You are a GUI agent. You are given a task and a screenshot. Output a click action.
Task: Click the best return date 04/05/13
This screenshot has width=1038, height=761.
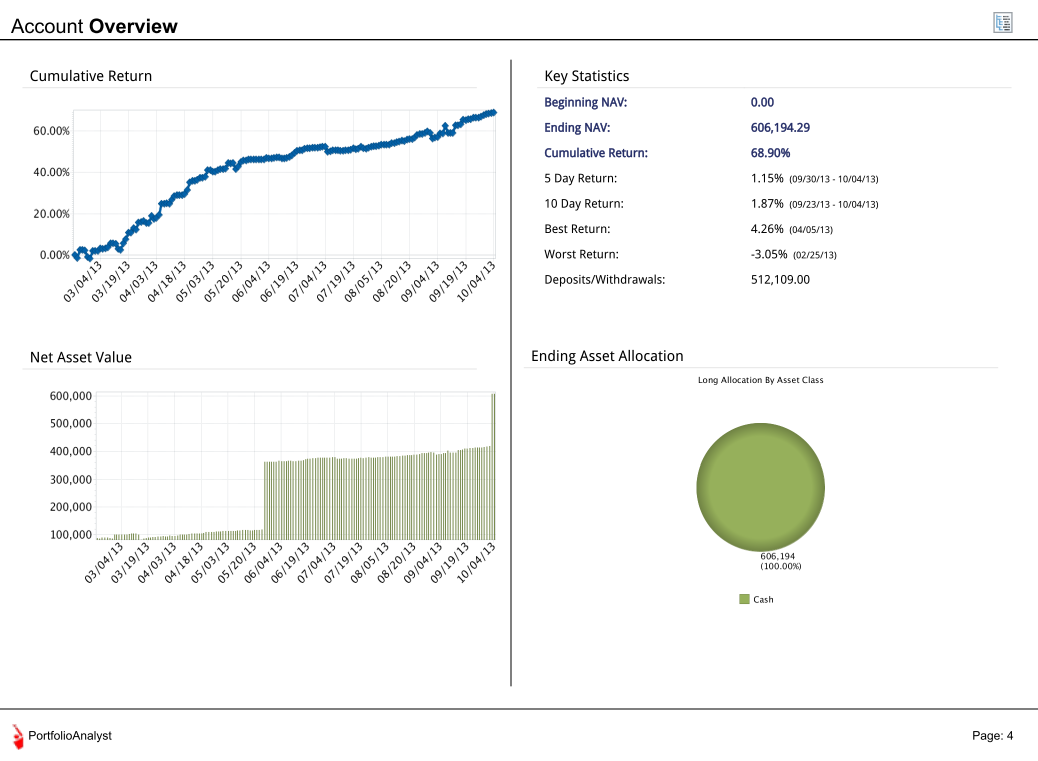pyautogui.click(x=811, y=230)
